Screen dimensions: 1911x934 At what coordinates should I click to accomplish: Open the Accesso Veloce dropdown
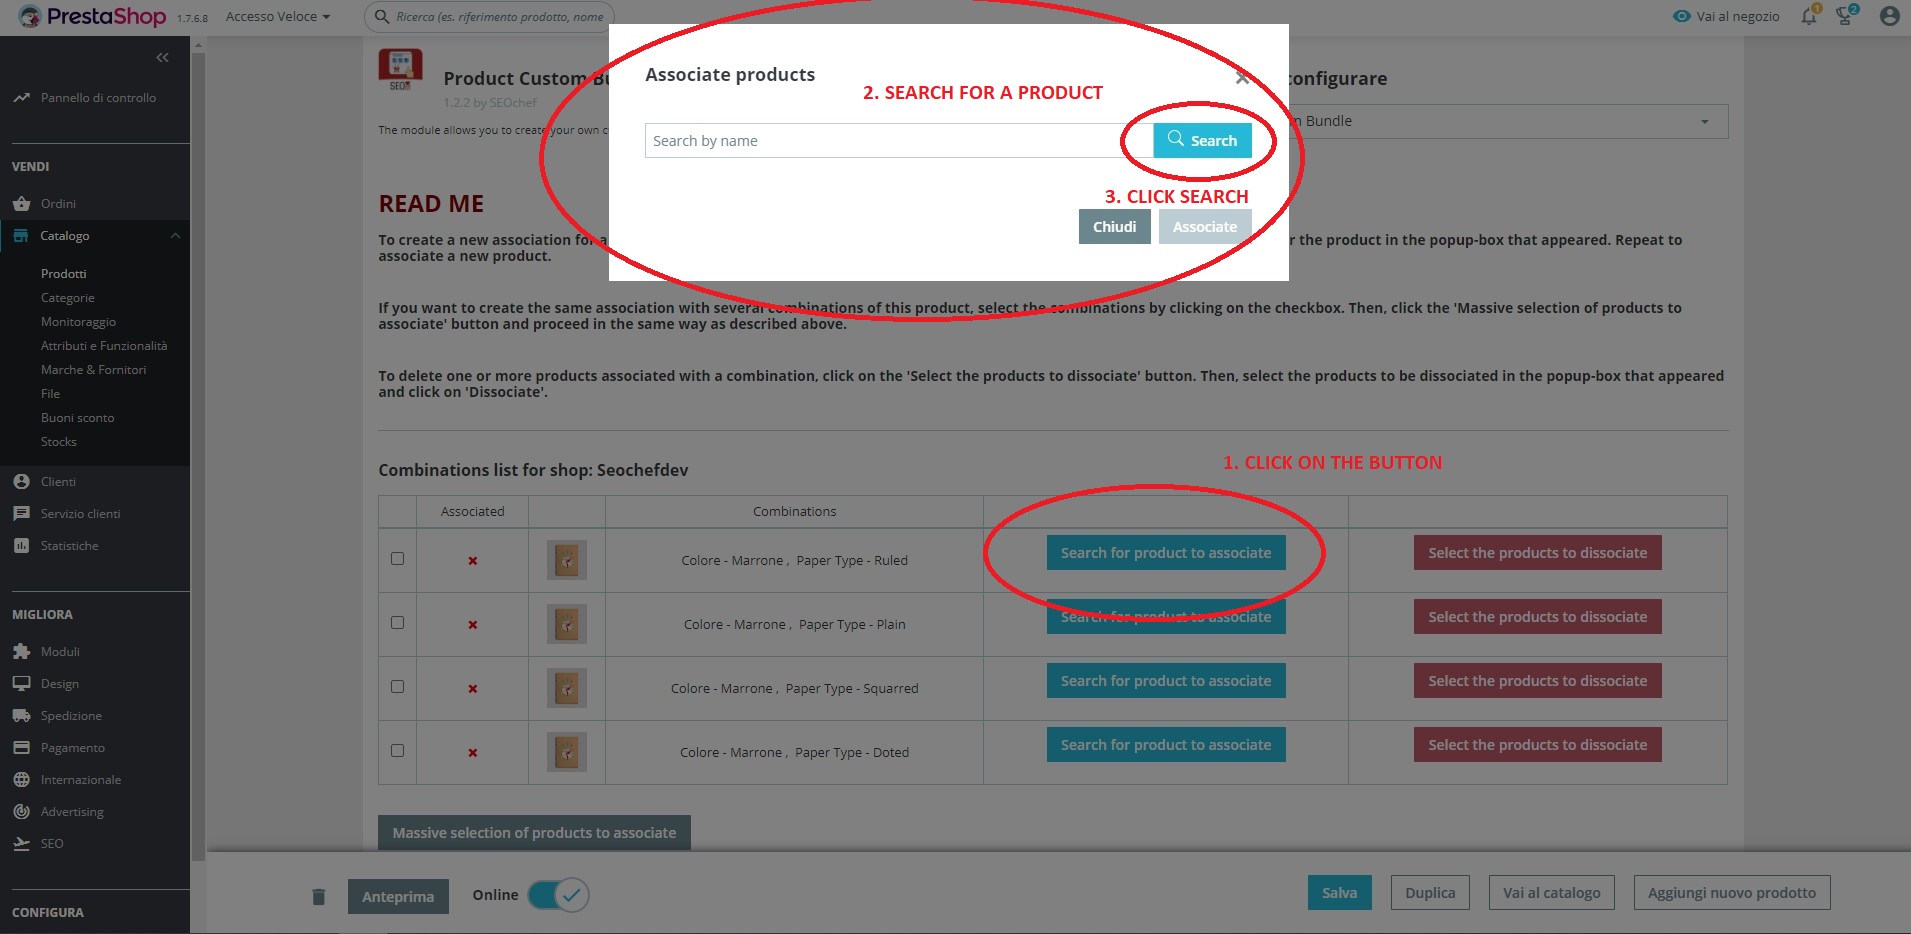coord(277,17)
